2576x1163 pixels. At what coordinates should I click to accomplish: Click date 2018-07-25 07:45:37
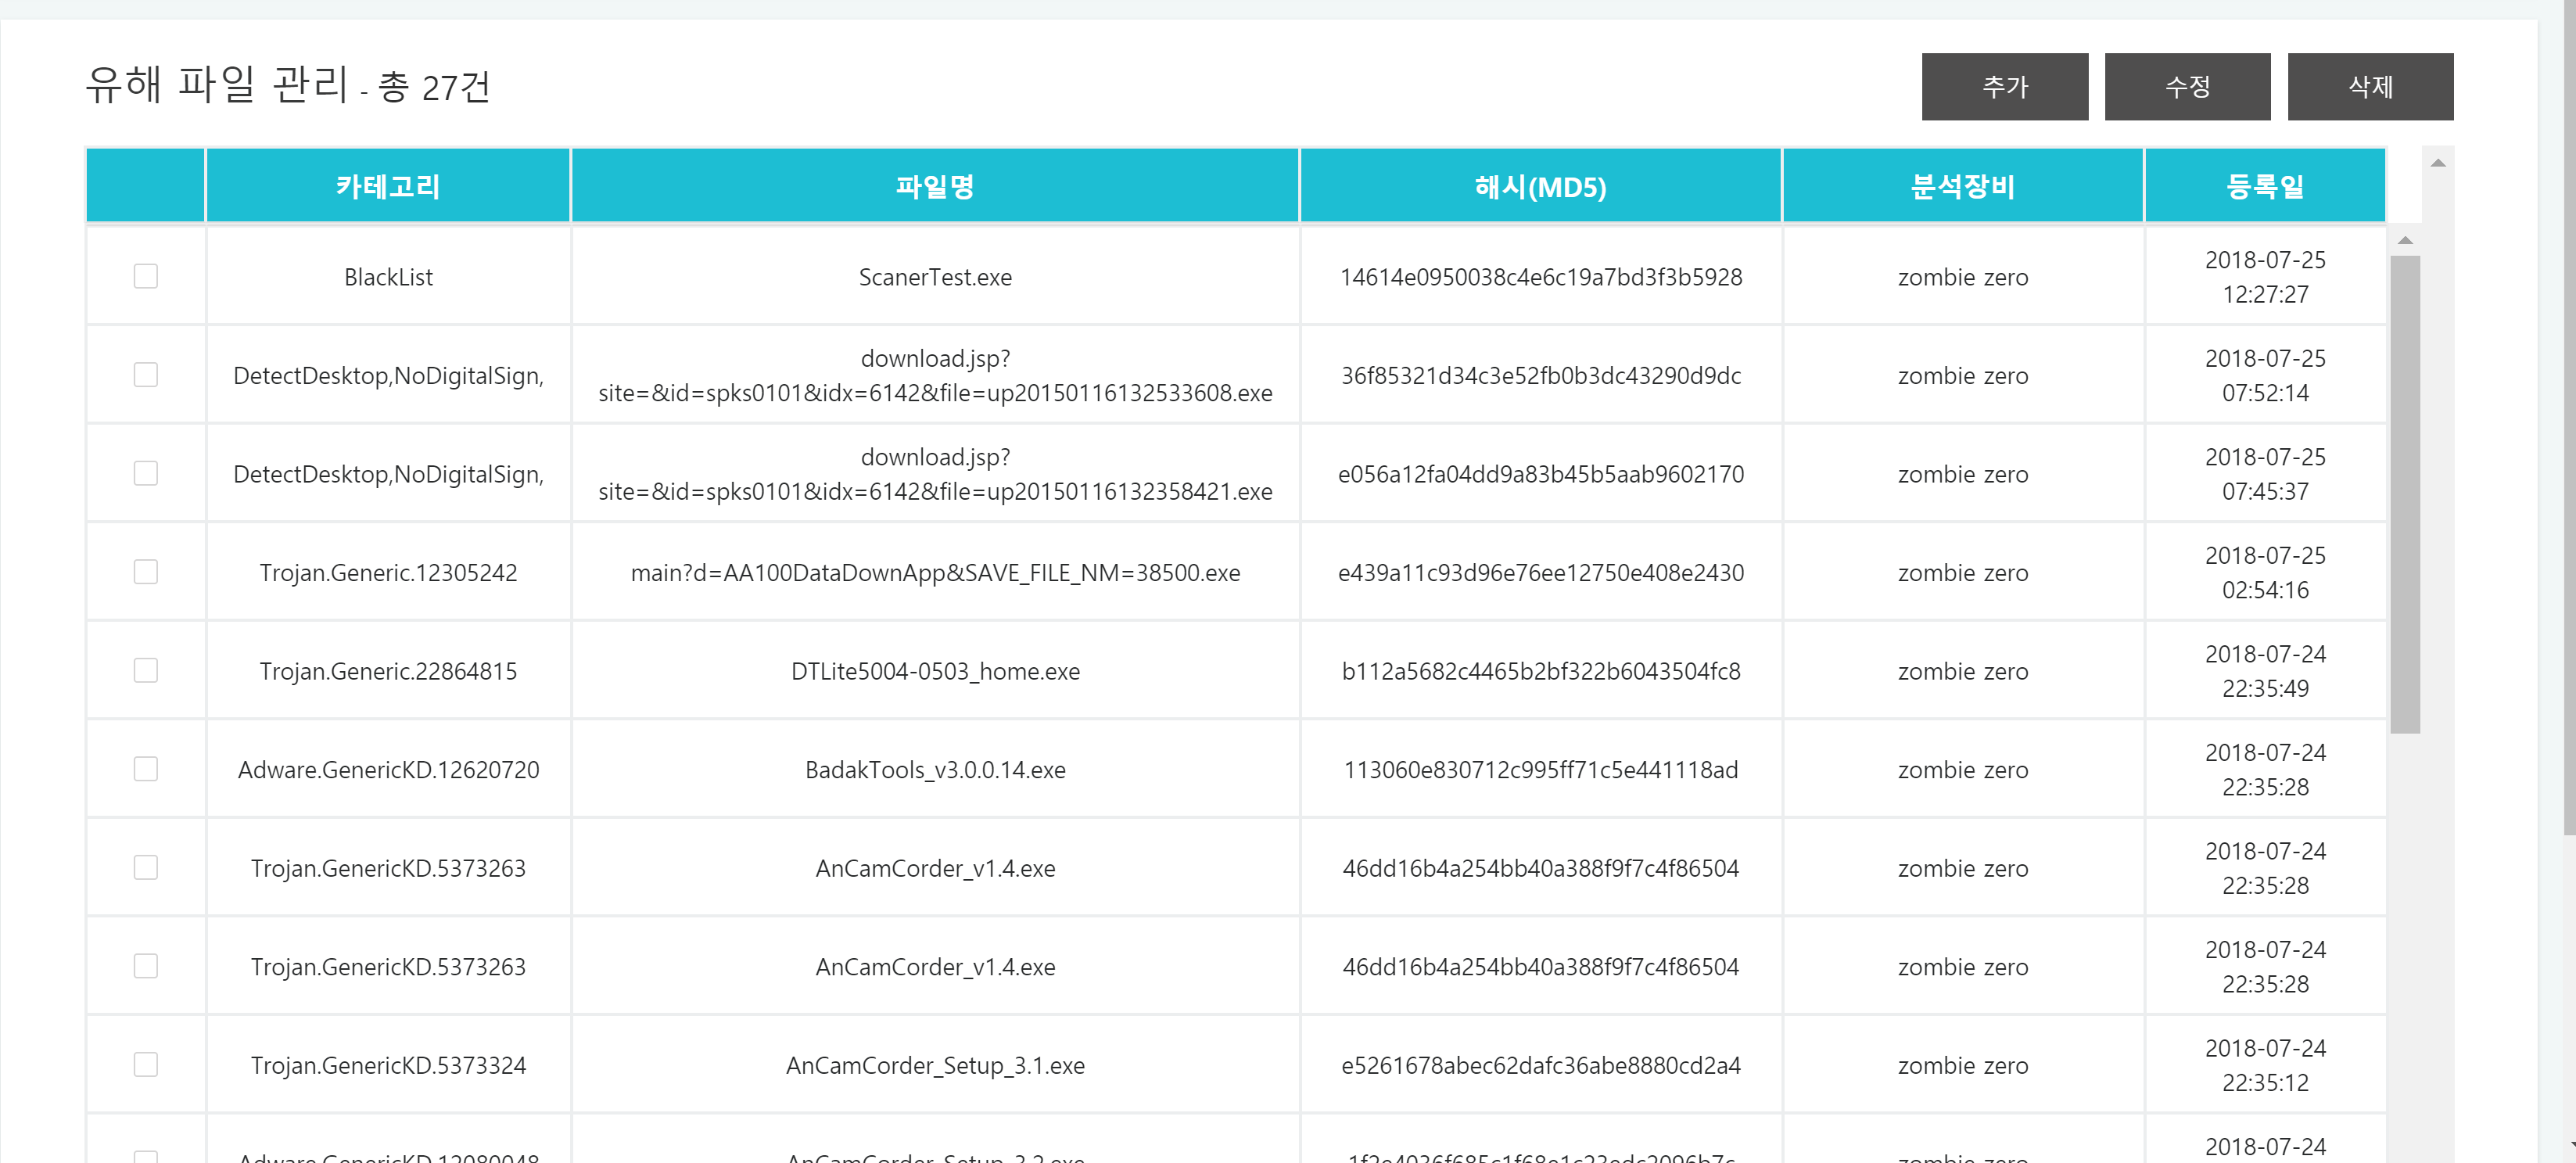pyautogui.click(x=2265, y=474)
